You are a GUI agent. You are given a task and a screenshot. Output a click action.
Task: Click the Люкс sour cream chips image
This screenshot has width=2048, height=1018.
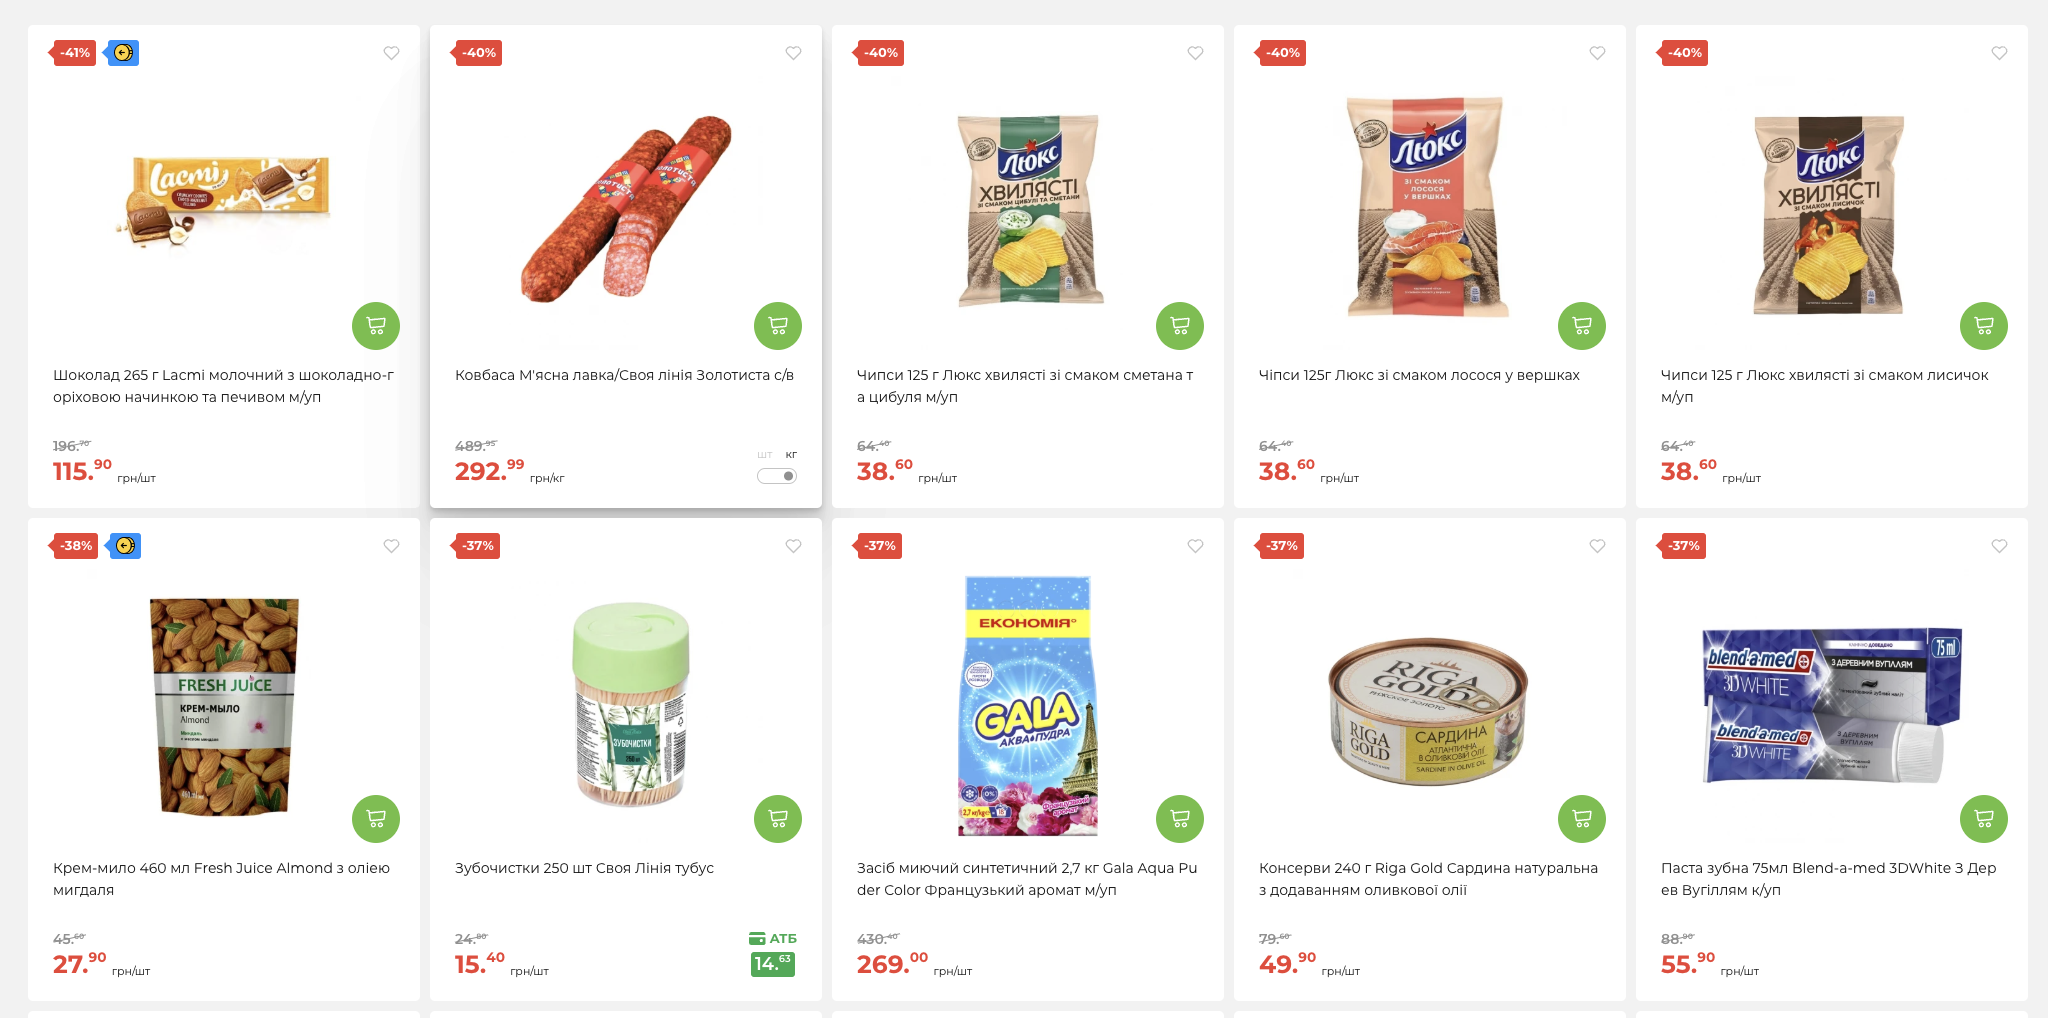pos(1028,210)
